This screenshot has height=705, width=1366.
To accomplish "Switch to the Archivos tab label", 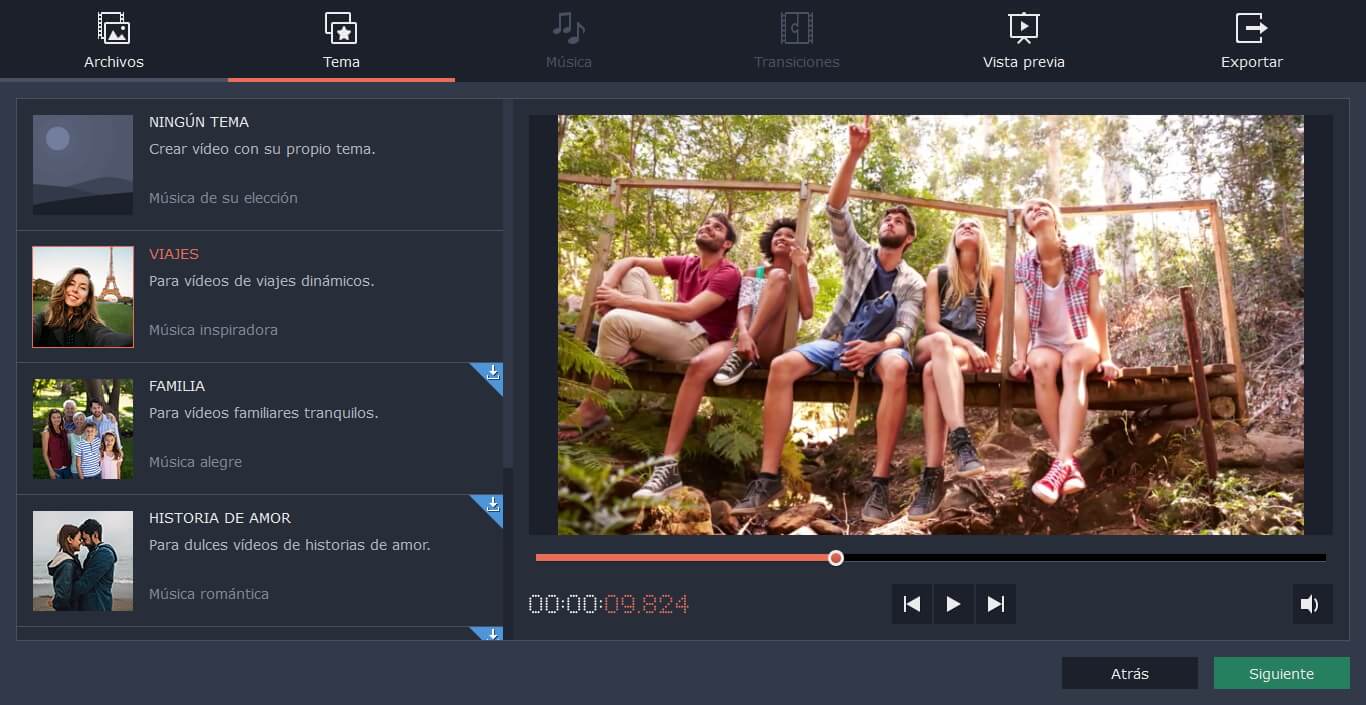I will pyautogui.click(x=114, y=62).
